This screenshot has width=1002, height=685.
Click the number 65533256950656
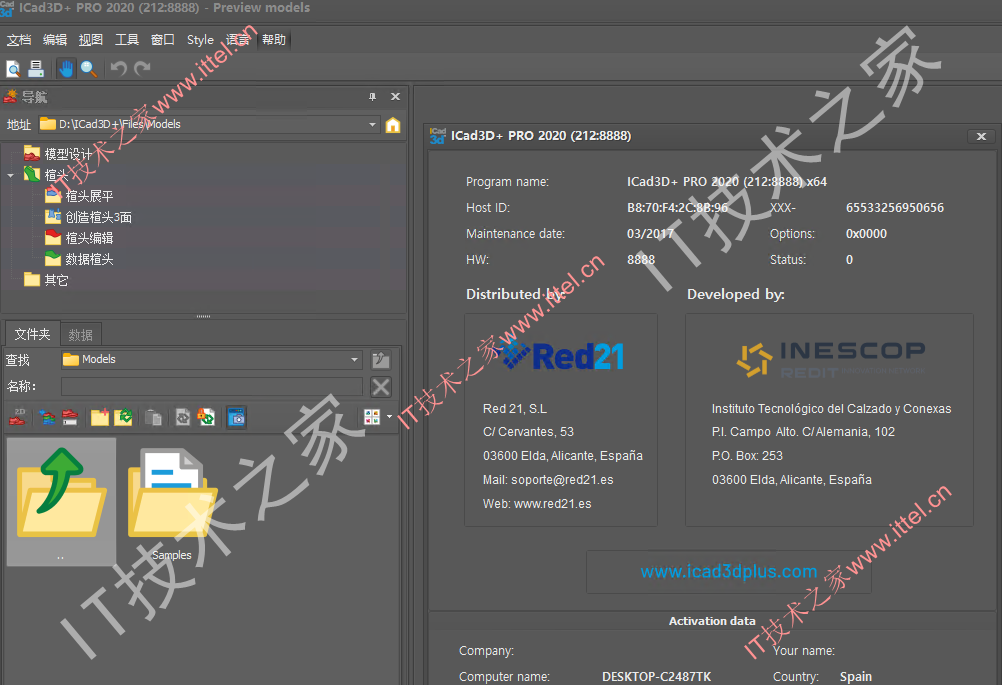click(895, 208)
